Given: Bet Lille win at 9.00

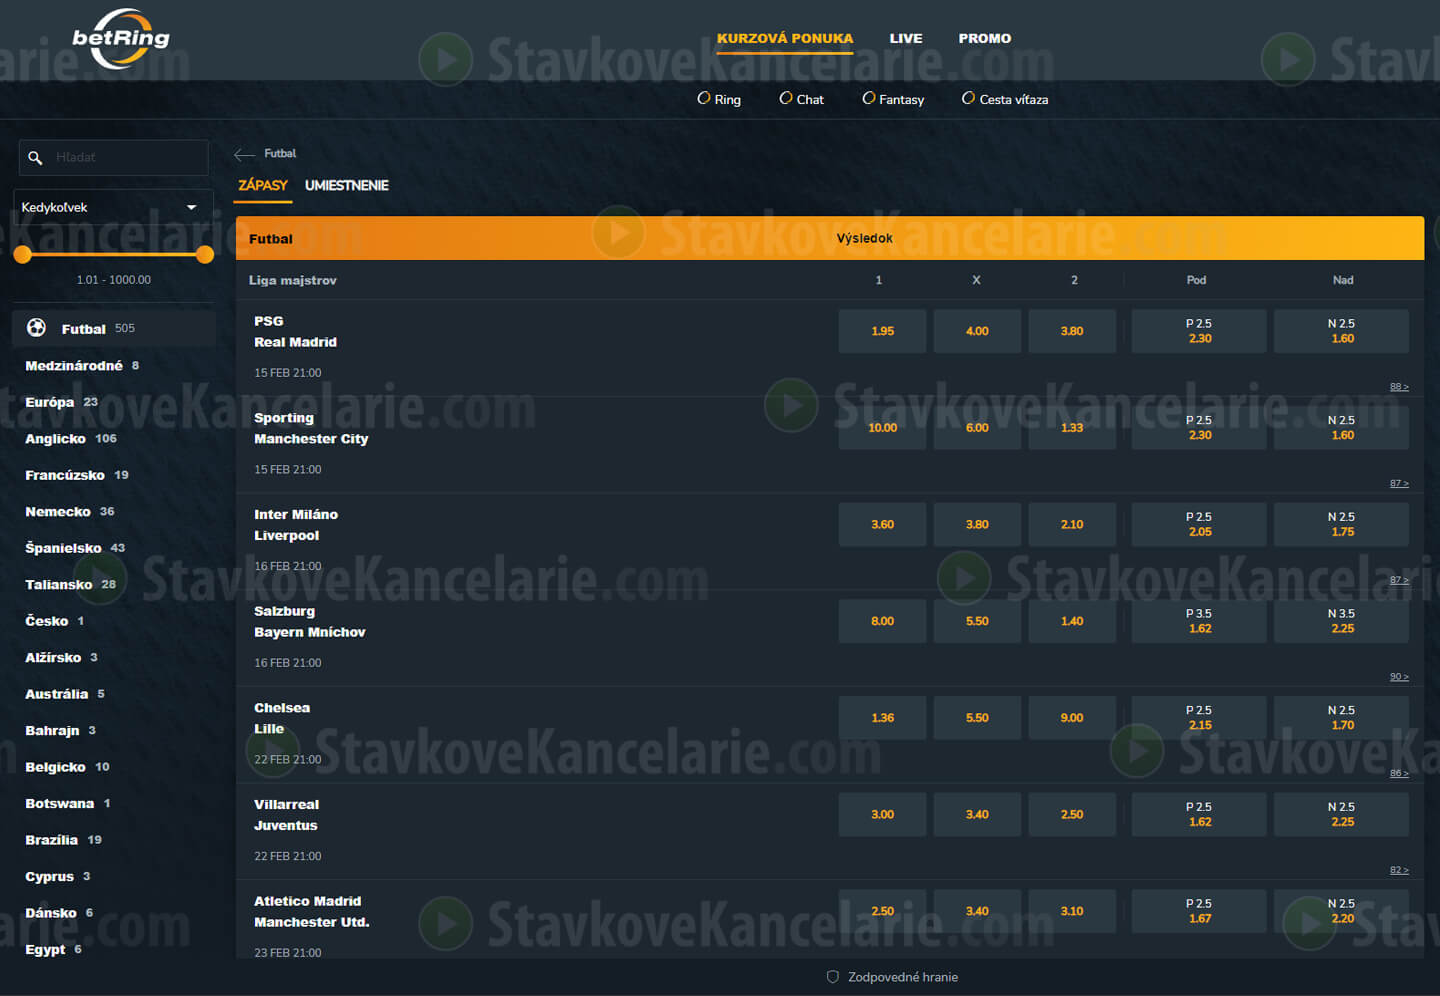Looking at the screenshot, I should [x=1072, y=718].
